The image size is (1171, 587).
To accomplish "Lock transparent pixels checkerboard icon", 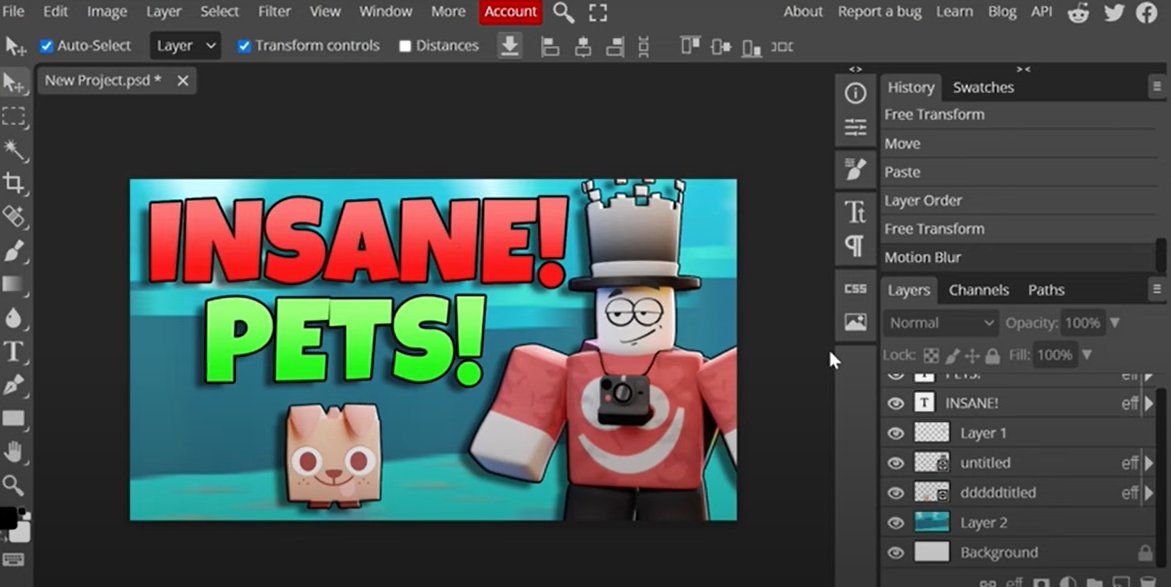I will 931,355.
